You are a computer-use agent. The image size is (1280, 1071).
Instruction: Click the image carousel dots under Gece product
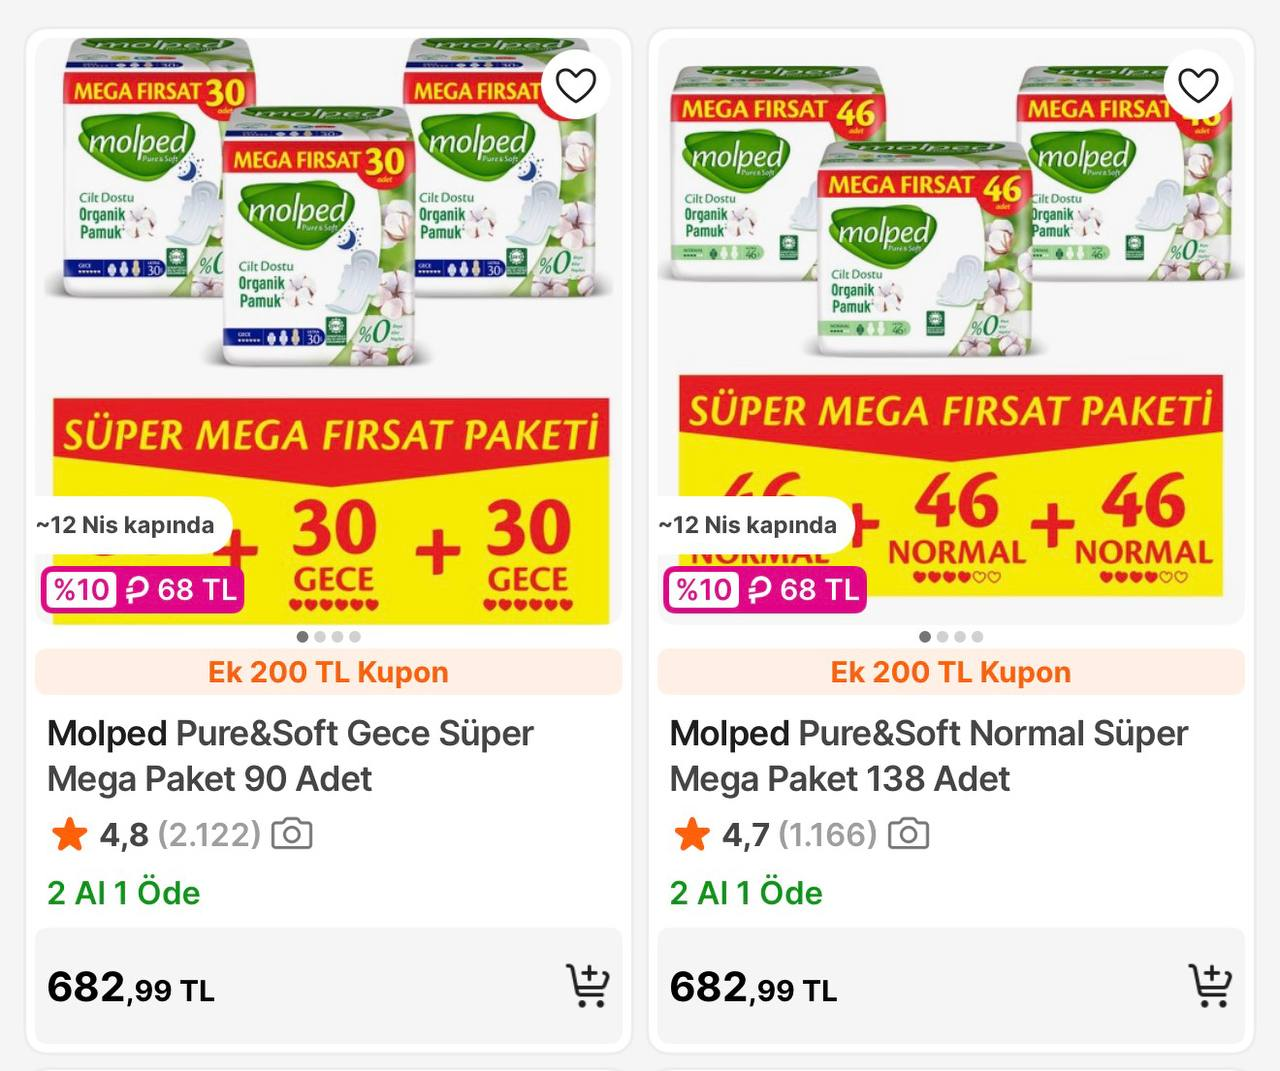328,636
